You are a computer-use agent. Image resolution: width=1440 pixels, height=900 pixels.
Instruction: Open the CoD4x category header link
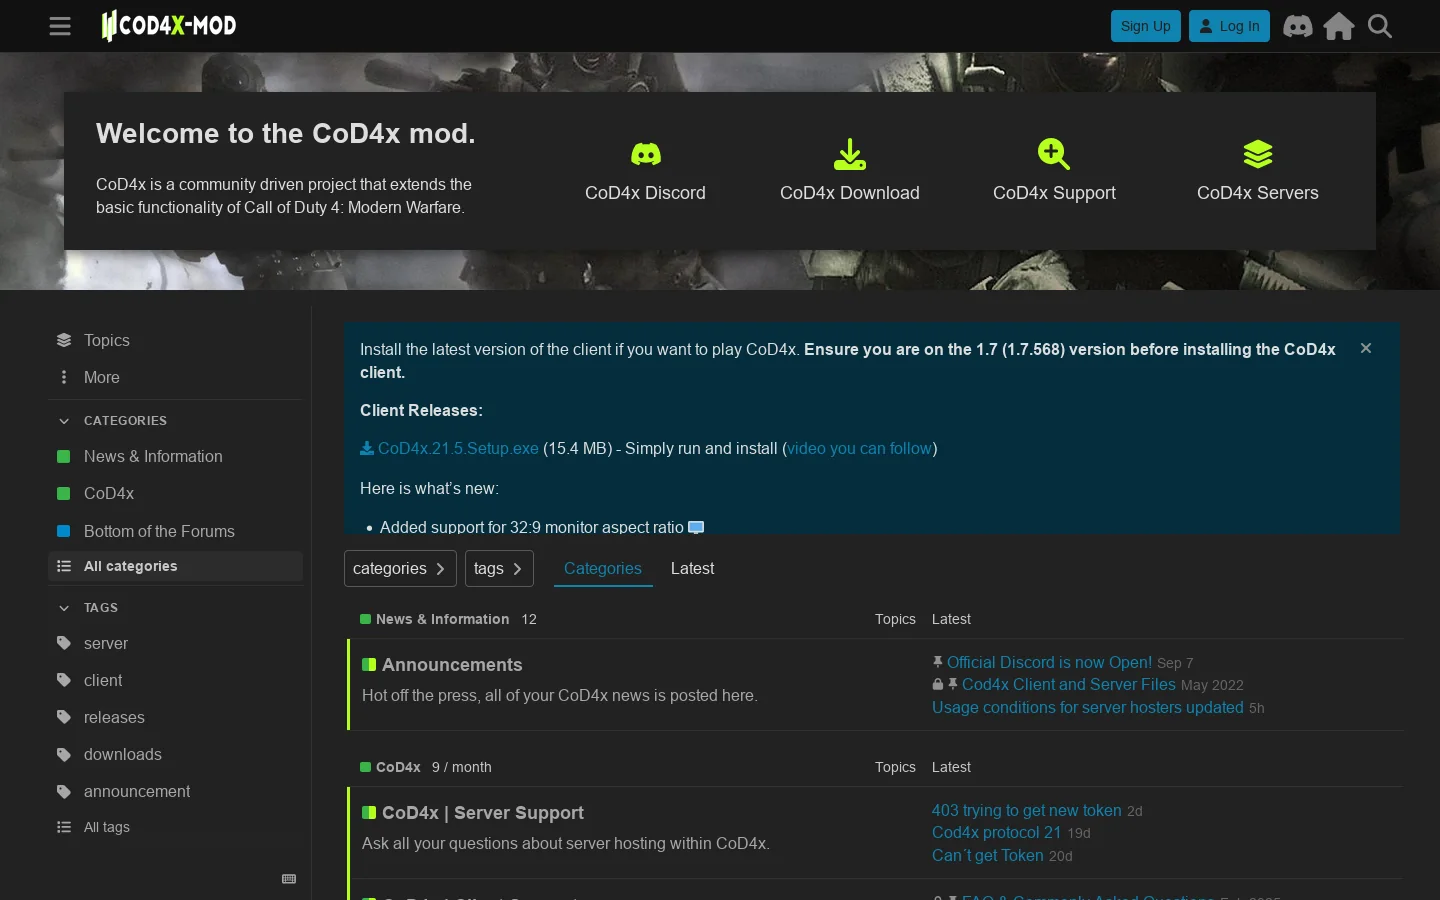click(391, 767)
